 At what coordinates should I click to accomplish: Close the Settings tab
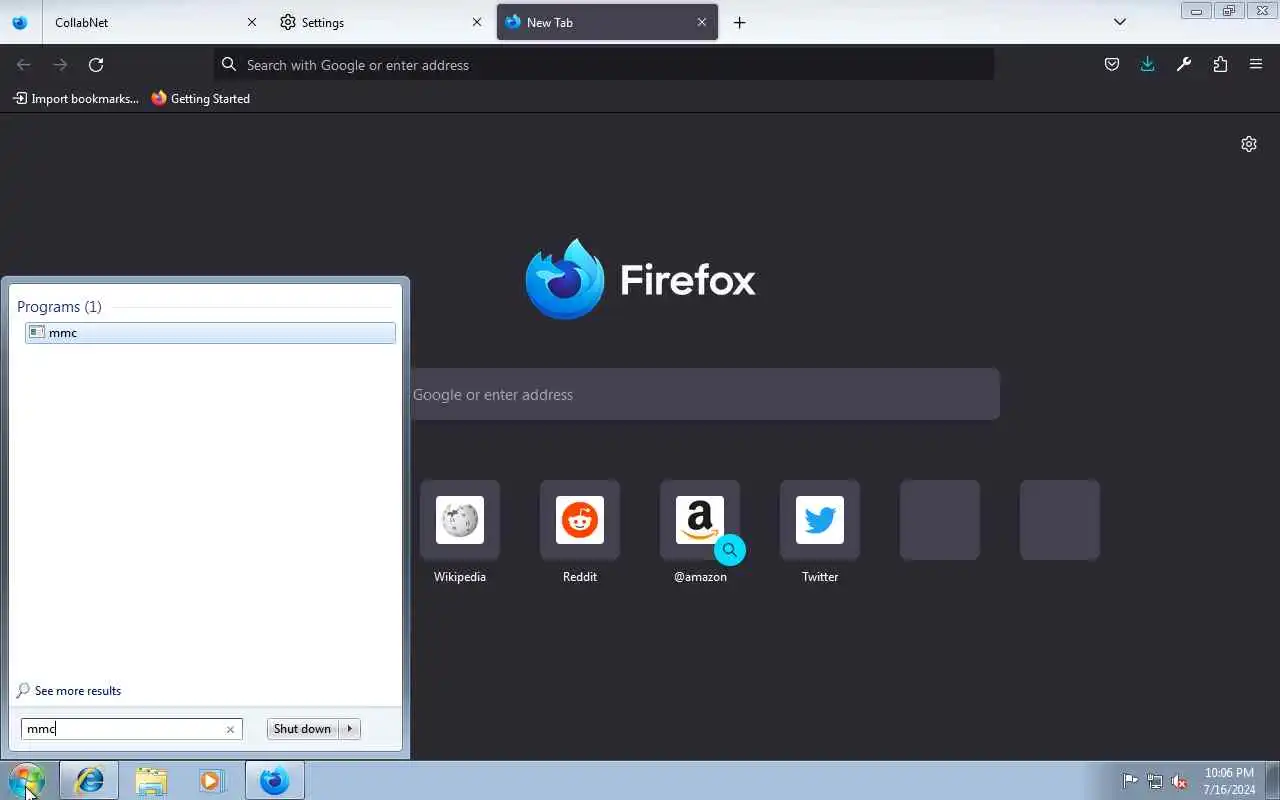[477, 22]
